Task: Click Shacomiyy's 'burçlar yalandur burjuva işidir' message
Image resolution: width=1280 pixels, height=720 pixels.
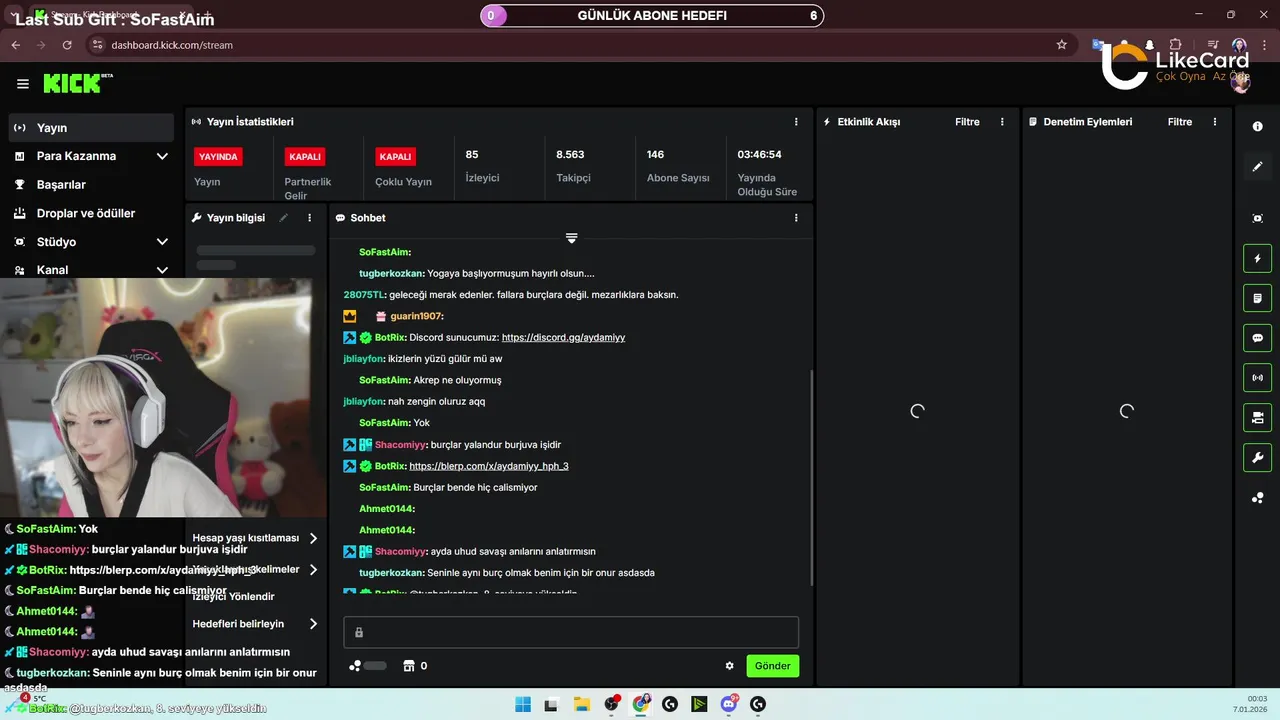Action: tap(495, 445)
